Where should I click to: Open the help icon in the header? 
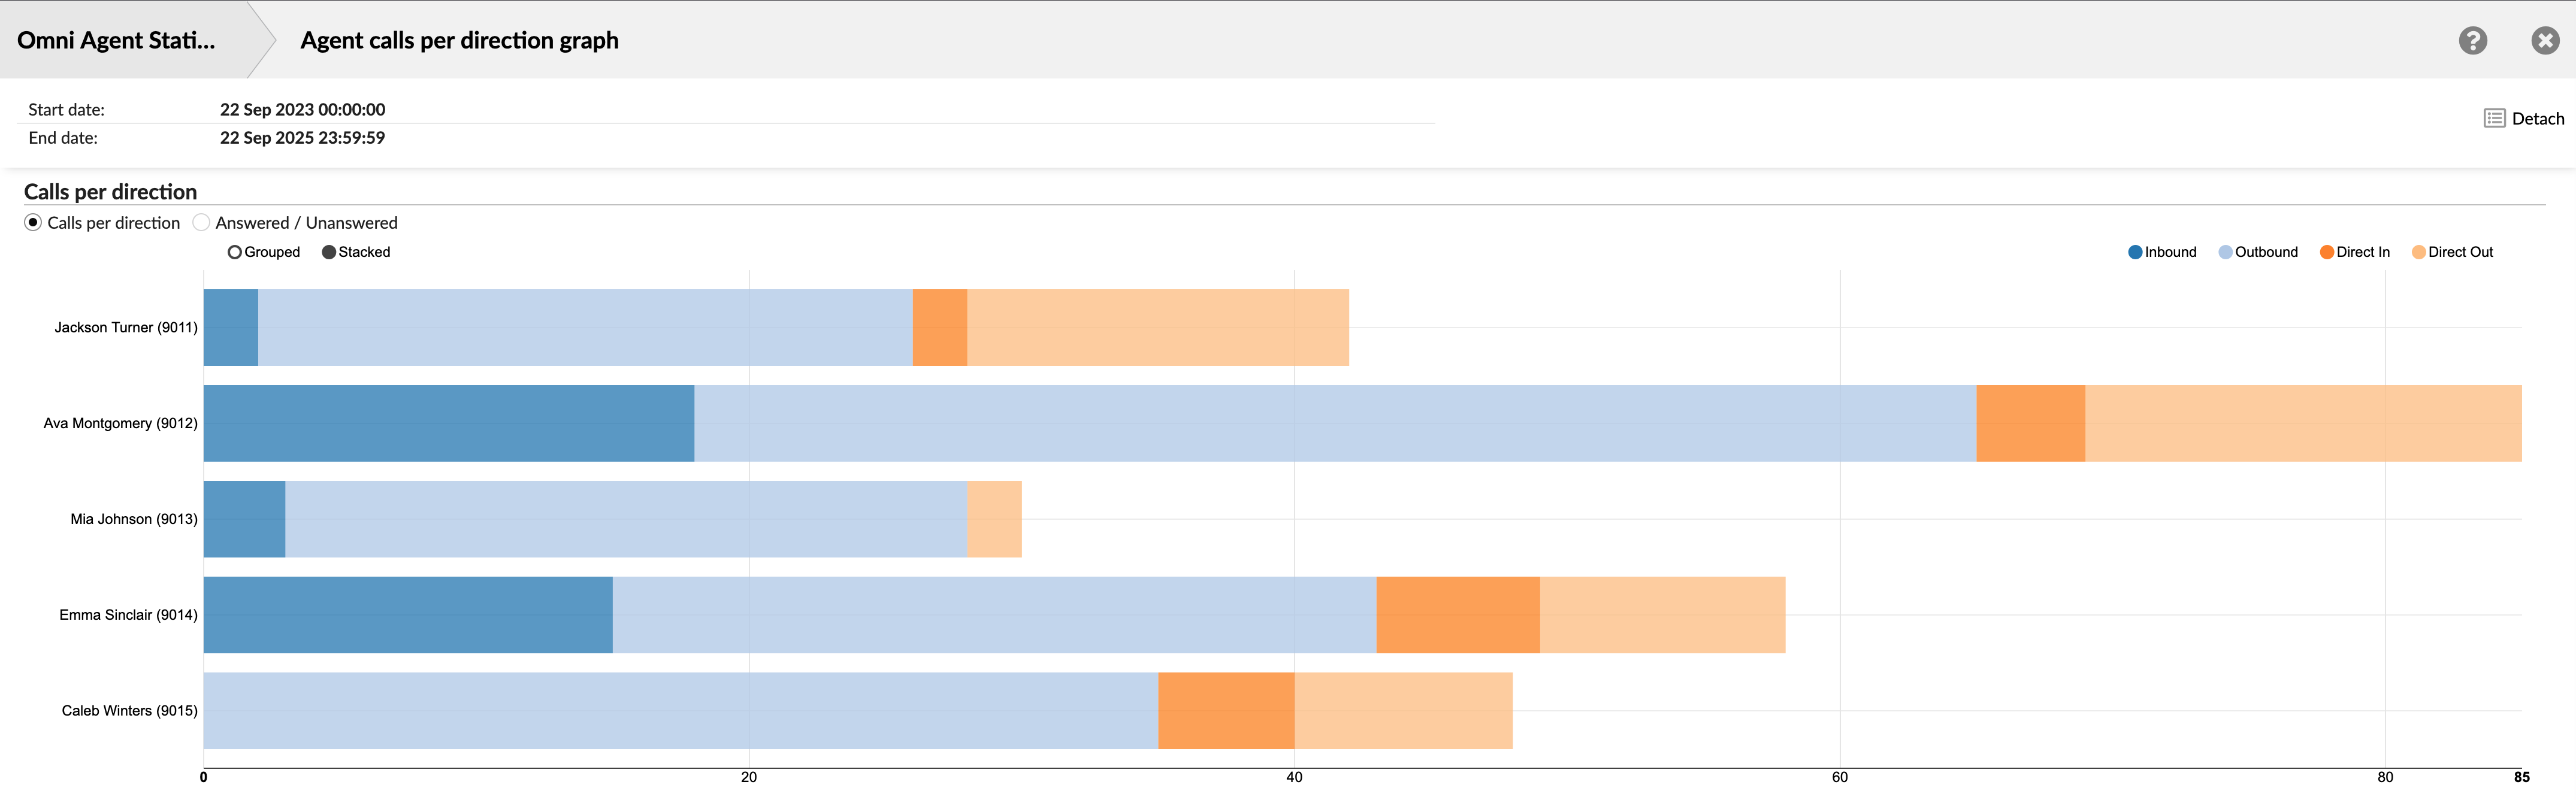coord(2473,40)
